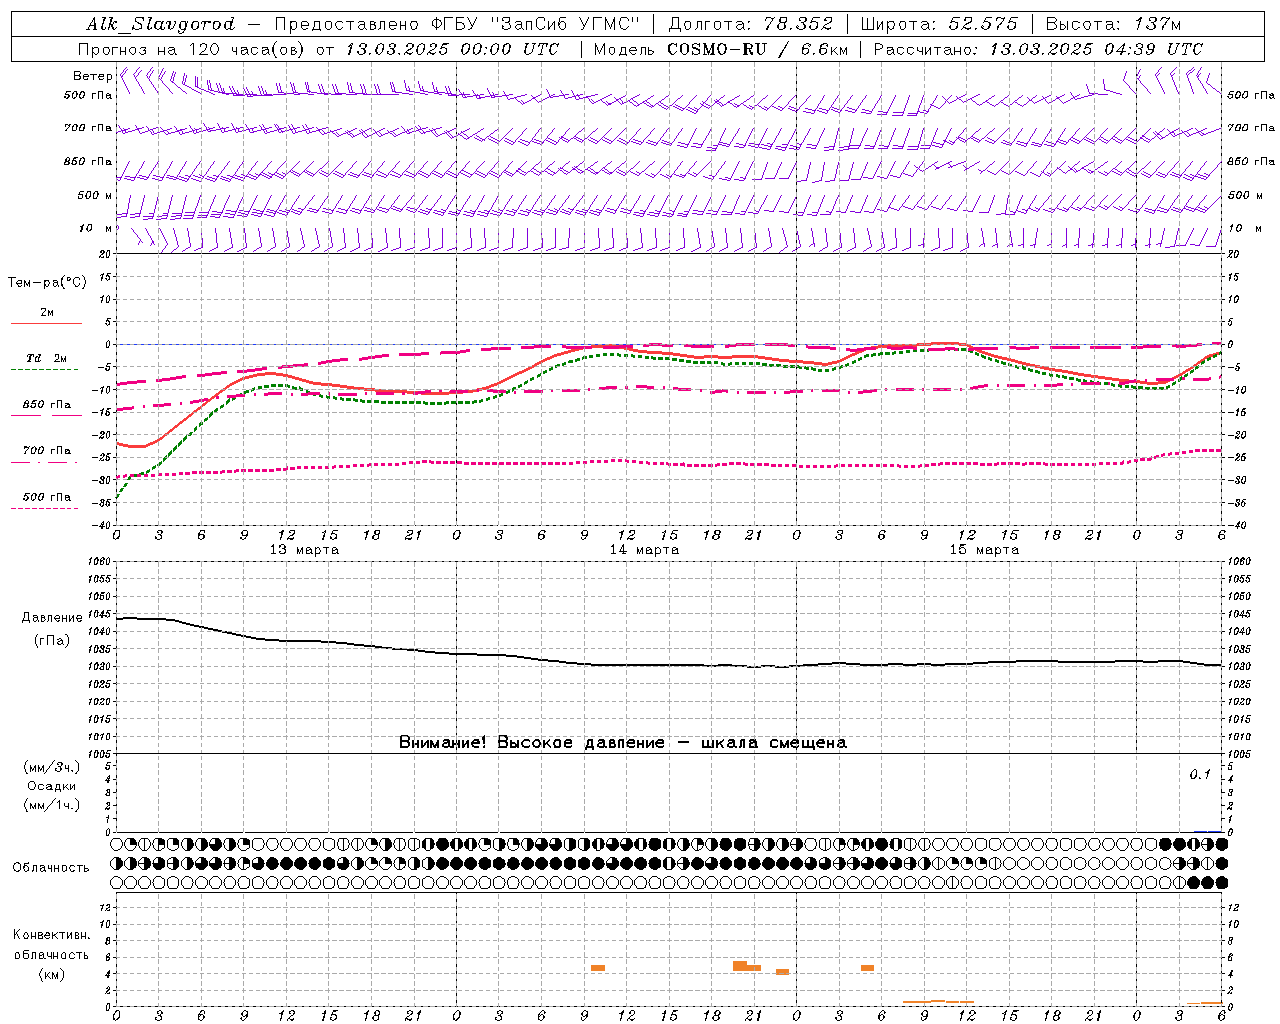Click the 10 м wind level label on left
This screenshot has width=1280, height=1024.
95,228
